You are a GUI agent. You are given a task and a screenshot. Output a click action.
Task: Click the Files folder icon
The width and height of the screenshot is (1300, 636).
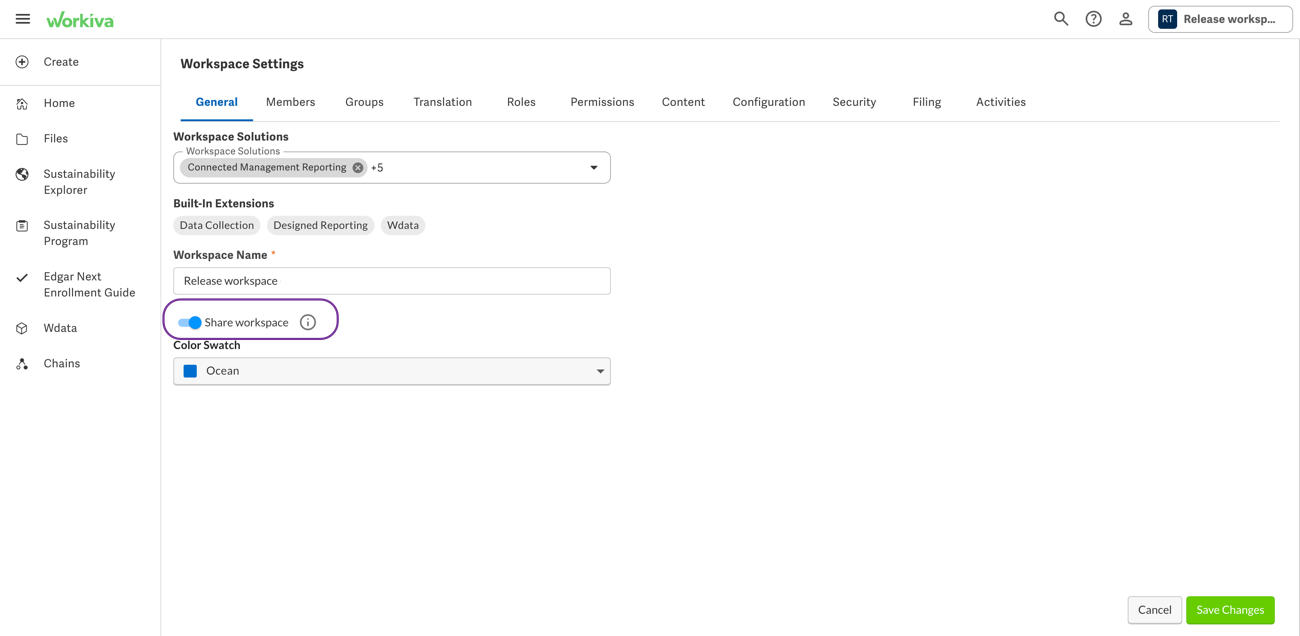tap(22, 139)
